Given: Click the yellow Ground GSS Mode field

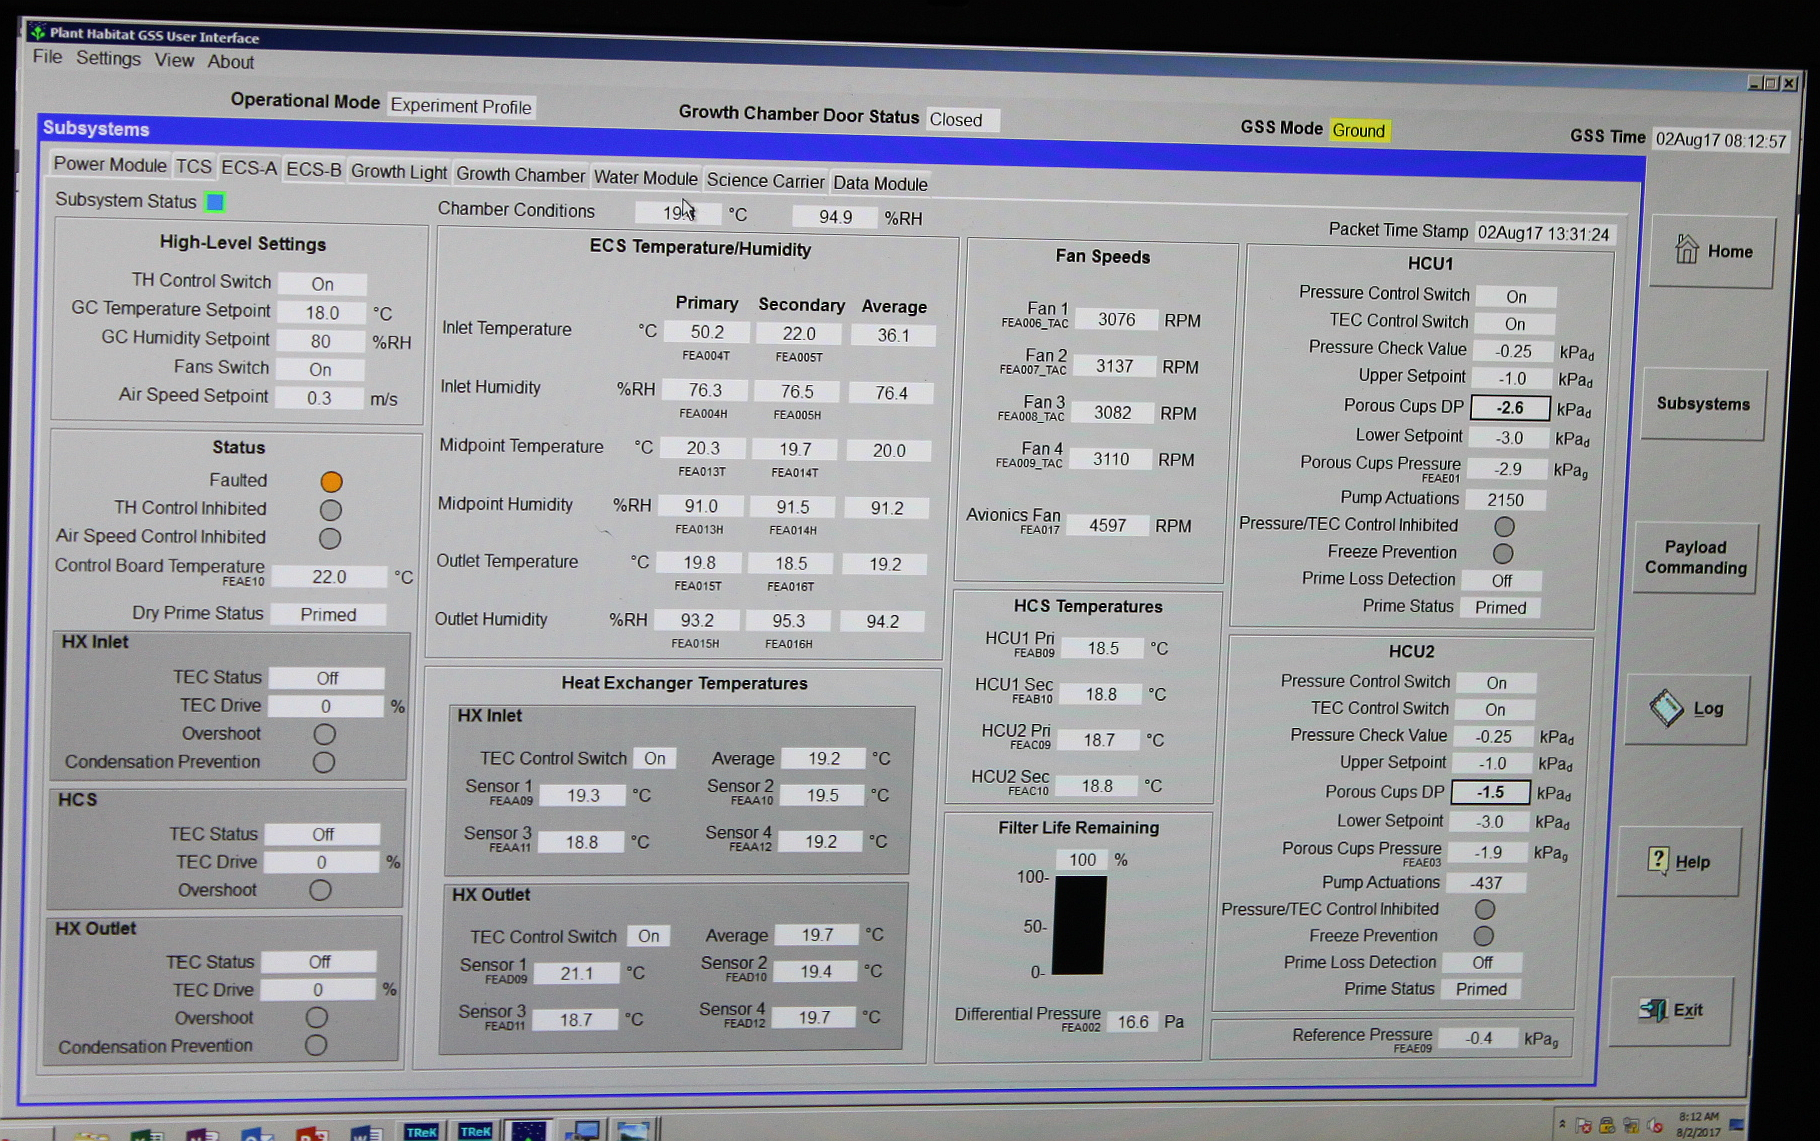Looking at the screenshot, I should (x=1358, y=130).
